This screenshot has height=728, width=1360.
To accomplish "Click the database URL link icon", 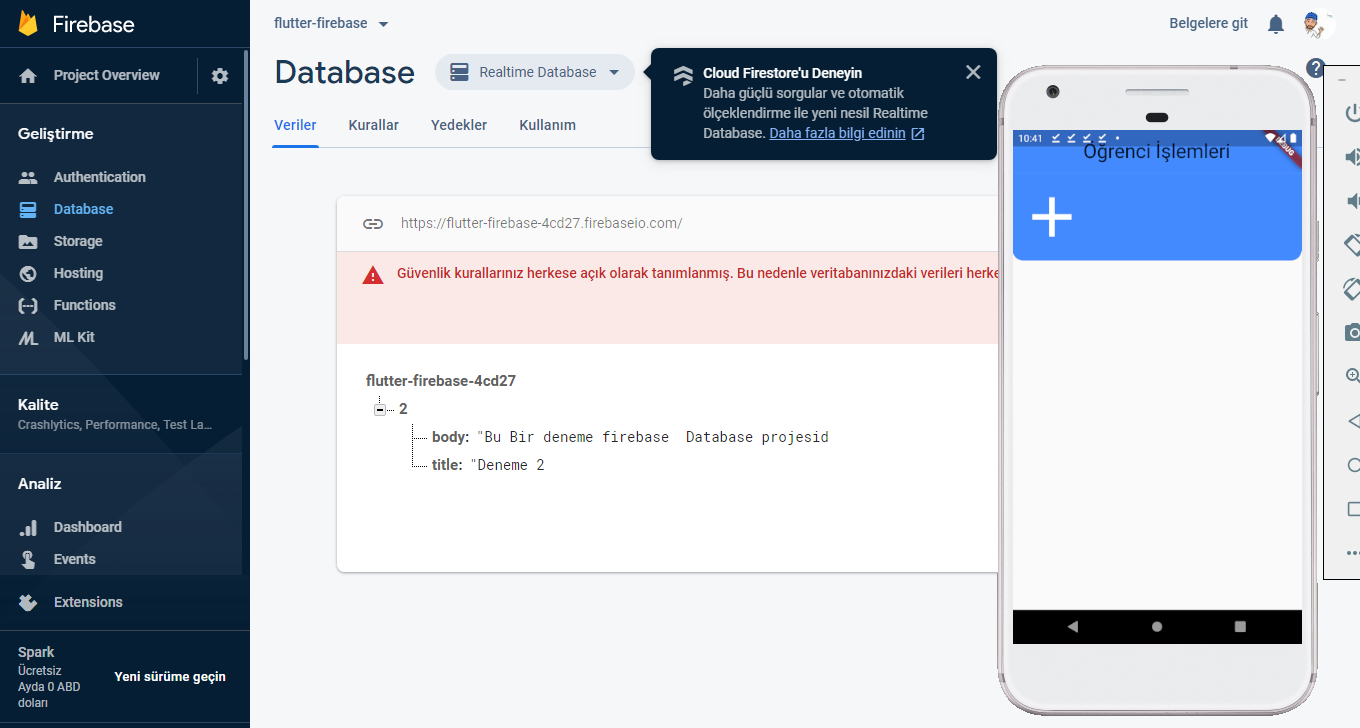I will [373, 224].
